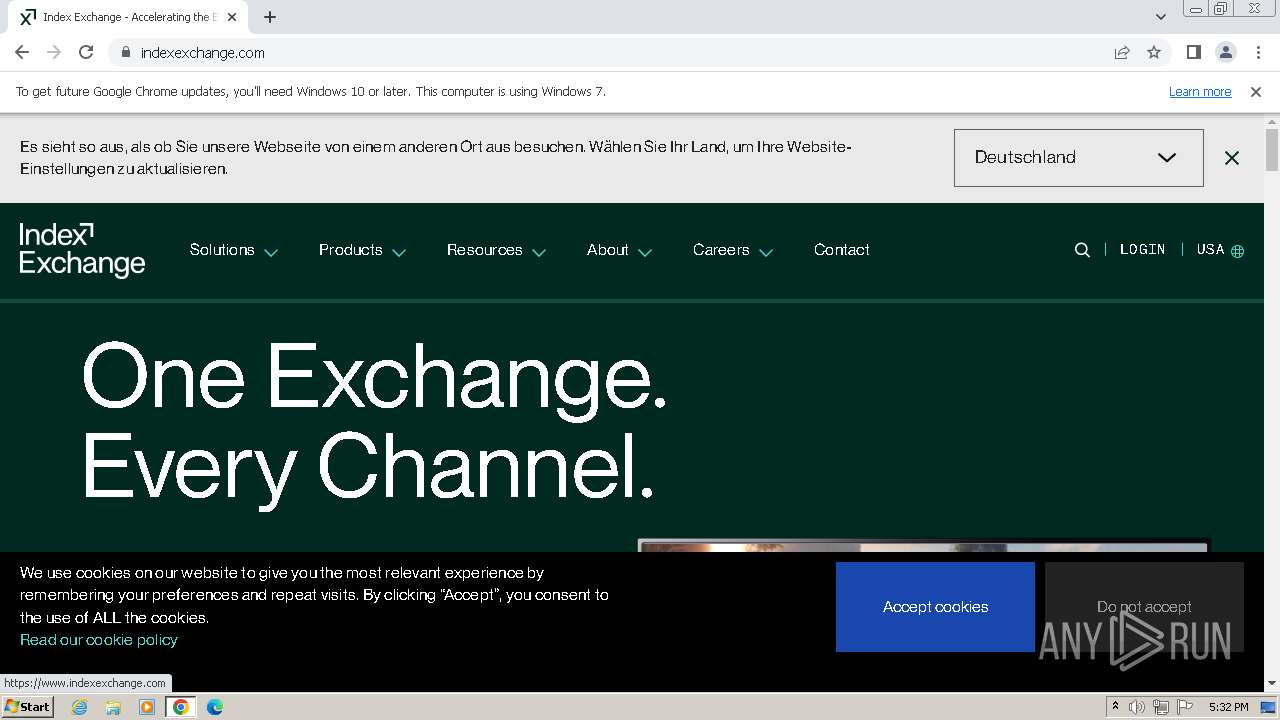Dismiss the Chrome update infobar
The width and height of the screenshot is (1280, 720).
(1256, 91)
